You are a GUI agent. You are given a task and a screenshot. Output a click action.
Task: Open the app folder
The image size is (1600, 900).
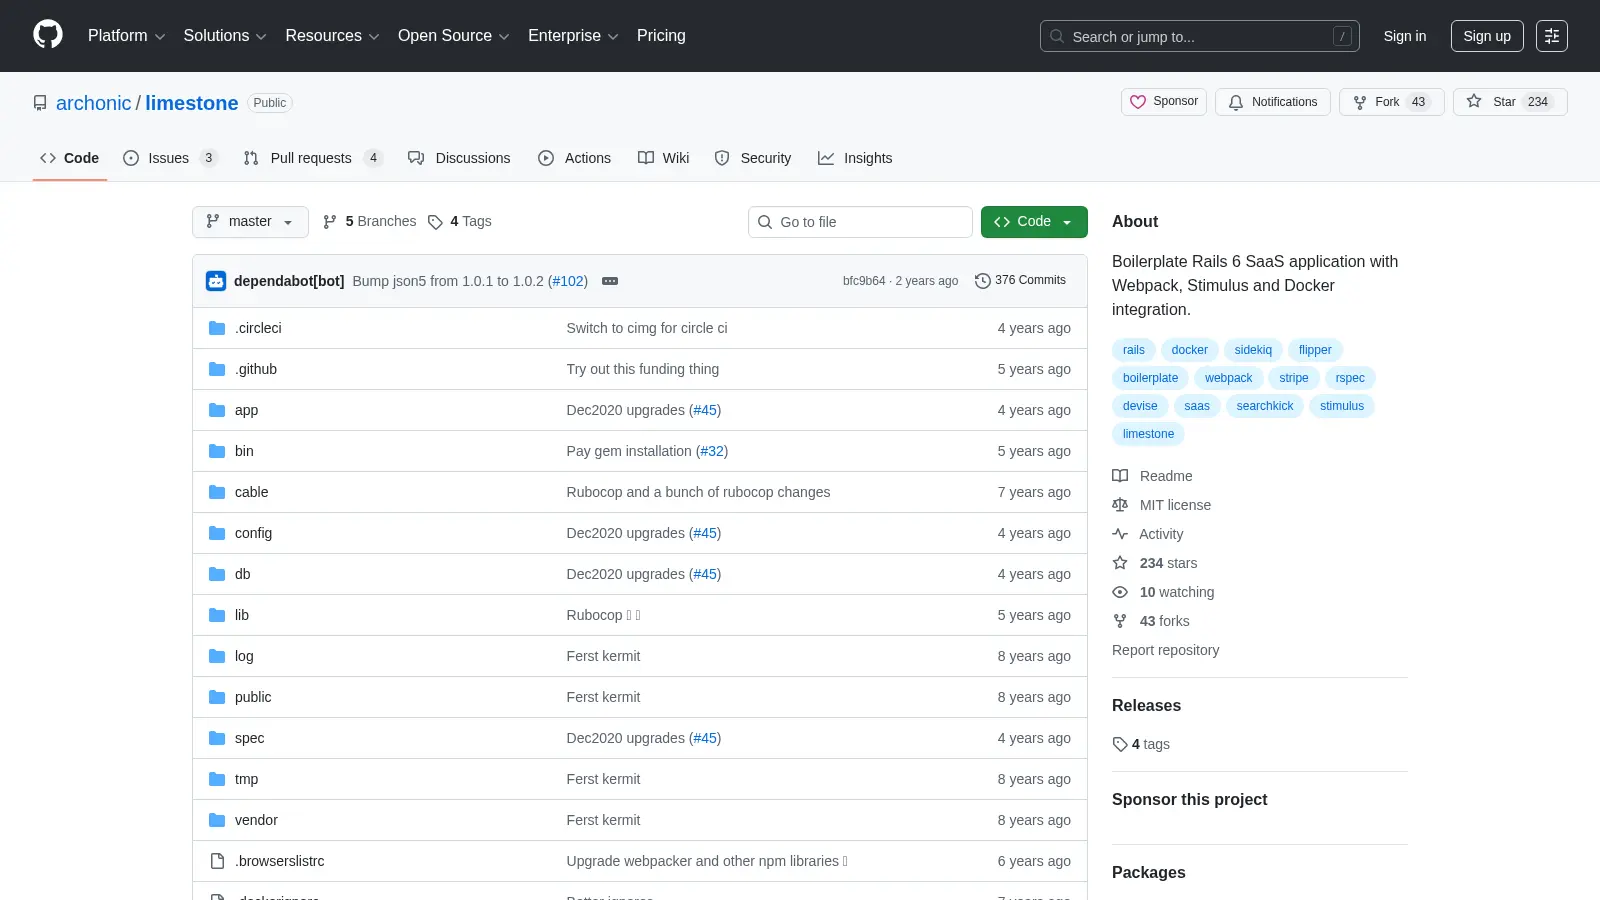pyautogui.click(x=246, y=410)
